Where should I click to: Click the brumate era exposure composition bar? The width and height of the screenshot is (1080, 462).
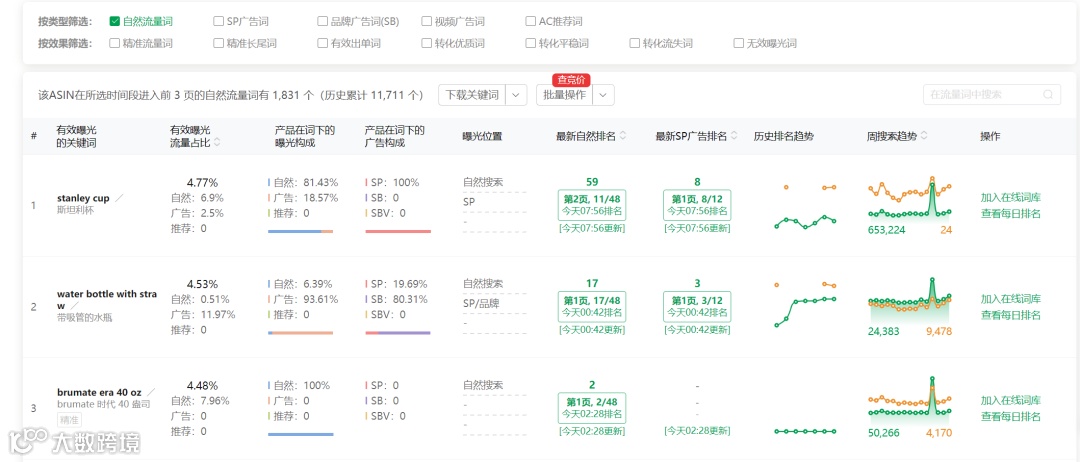[x=300, y=434]
